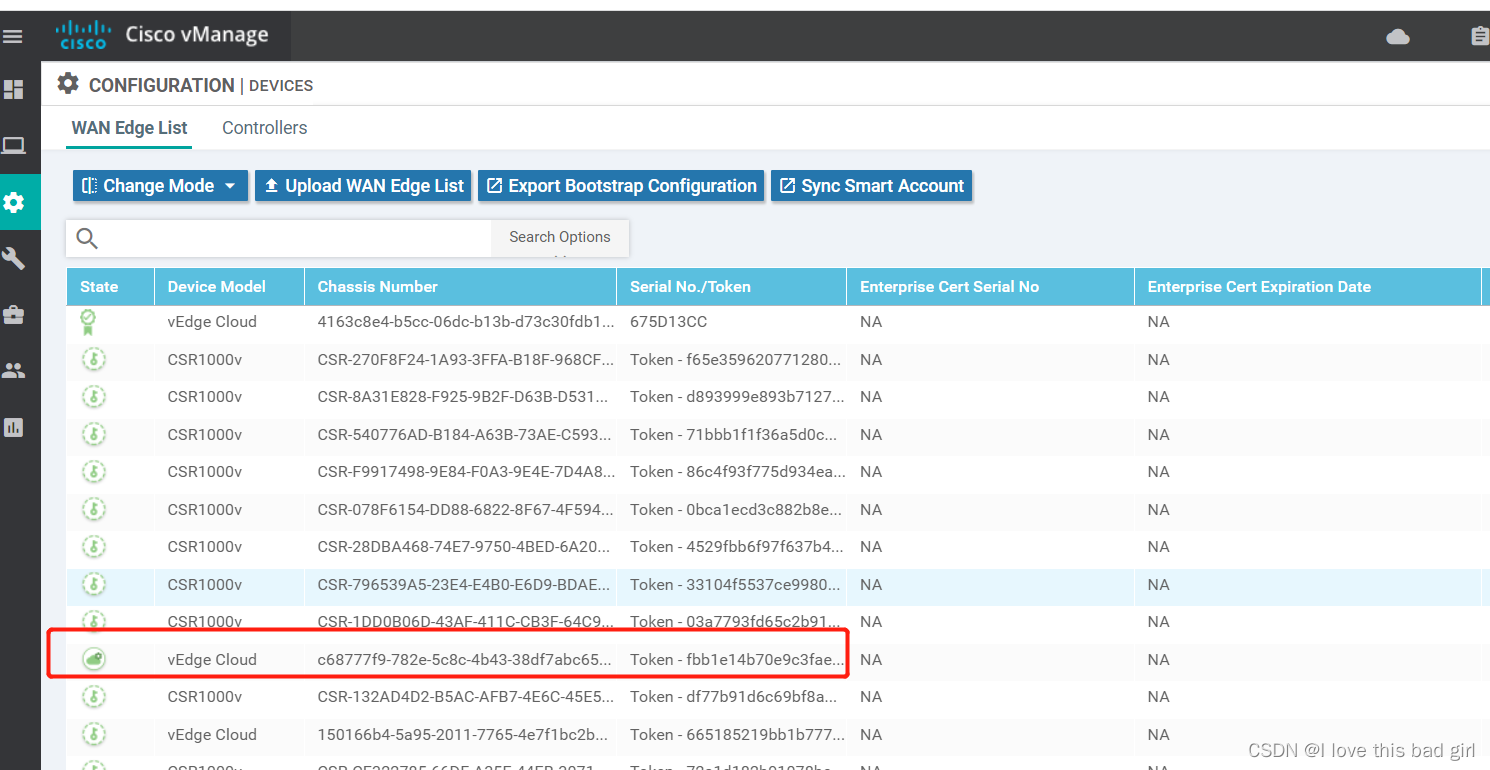Click state icon of CSR-796539A5 row
Image resolution: width=1490 pixels, height=770 pixels.
(94, 585)
